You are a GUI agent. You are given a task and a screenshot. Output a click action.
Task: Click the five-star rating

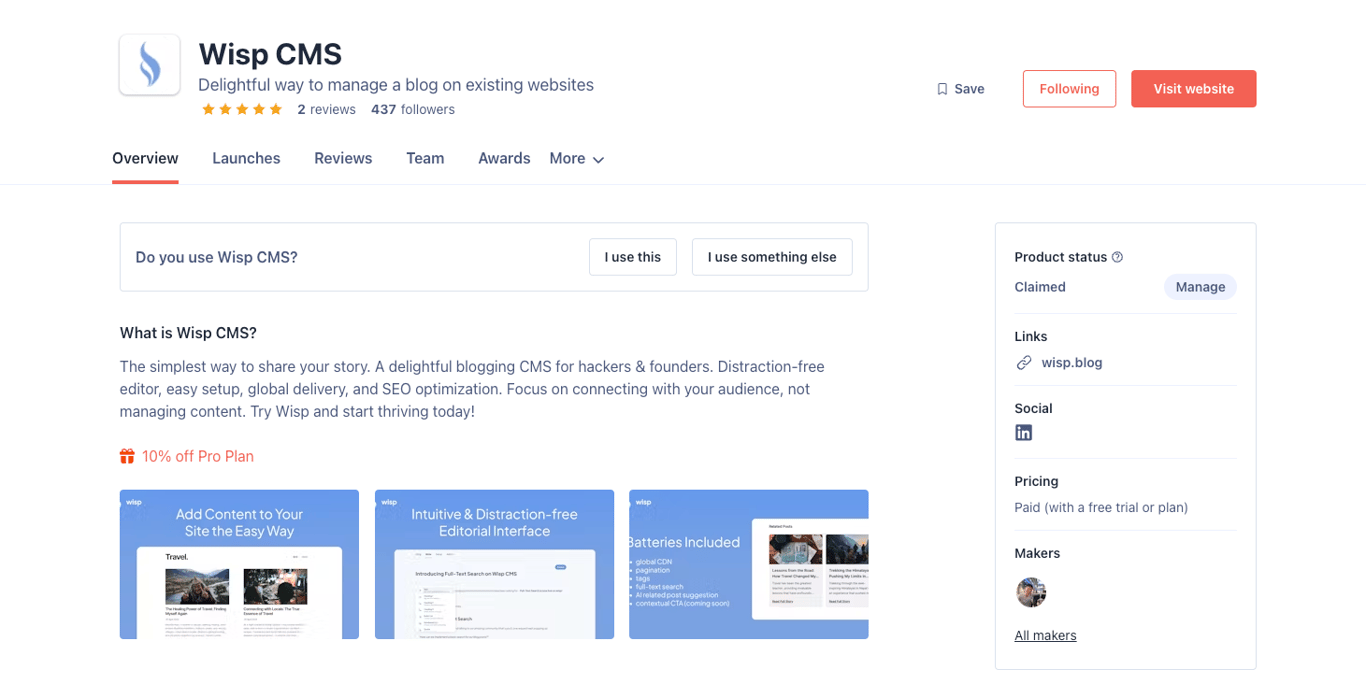coord(242,110)
